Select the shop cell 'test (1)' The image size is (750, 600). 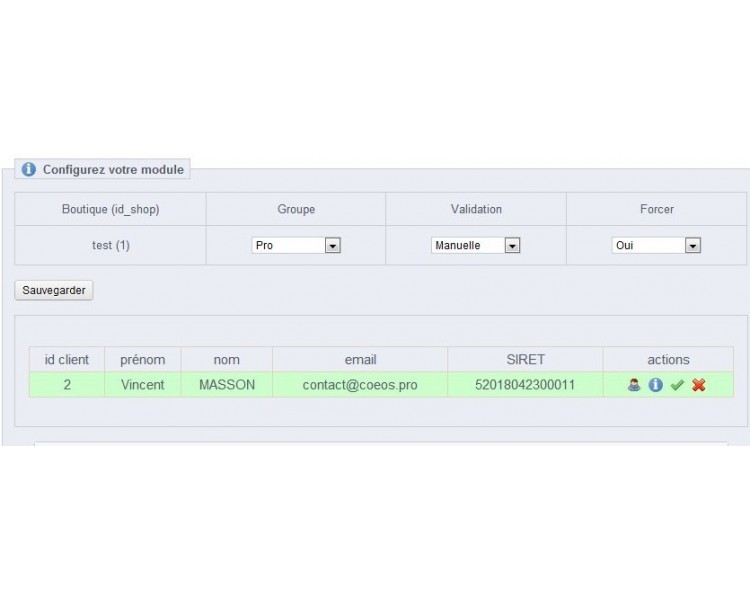click(110, 245)
